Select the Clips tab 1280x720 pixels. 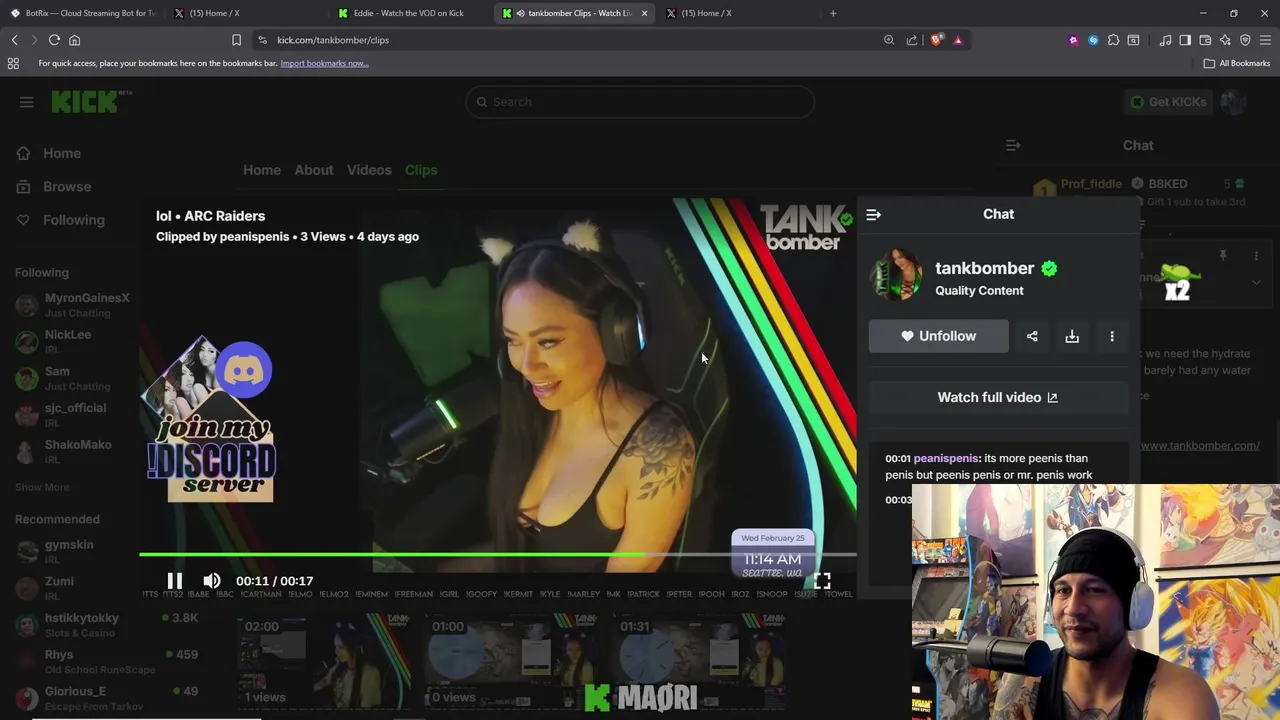[x=421, y=170]
